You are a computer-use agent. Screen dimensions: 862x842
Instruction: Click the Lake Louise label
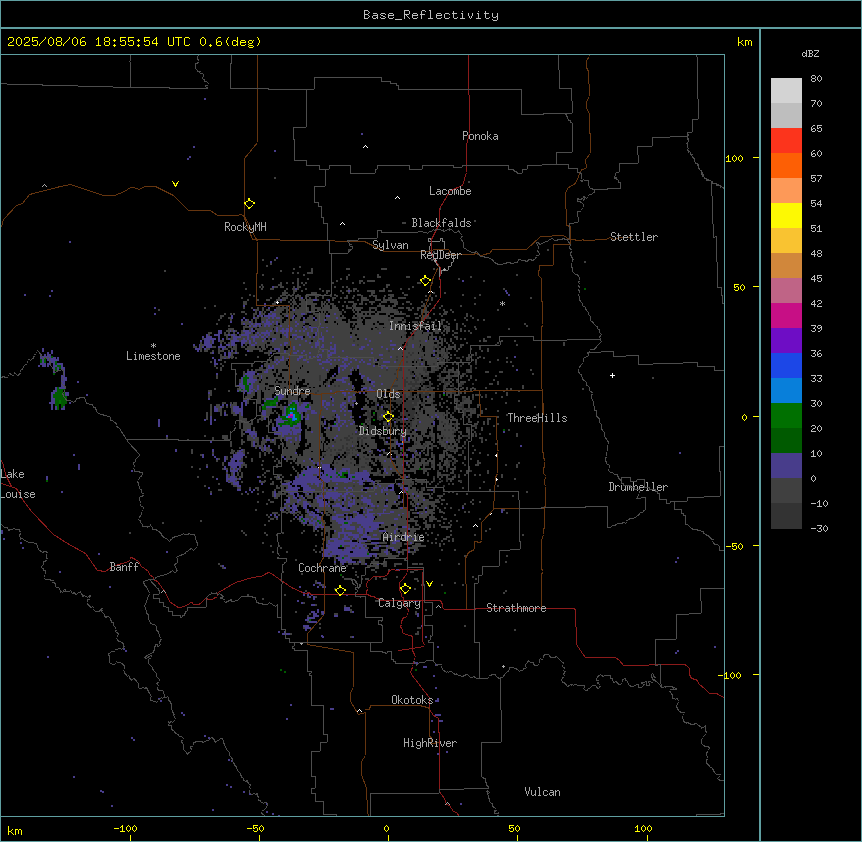(x=18, y=484)
